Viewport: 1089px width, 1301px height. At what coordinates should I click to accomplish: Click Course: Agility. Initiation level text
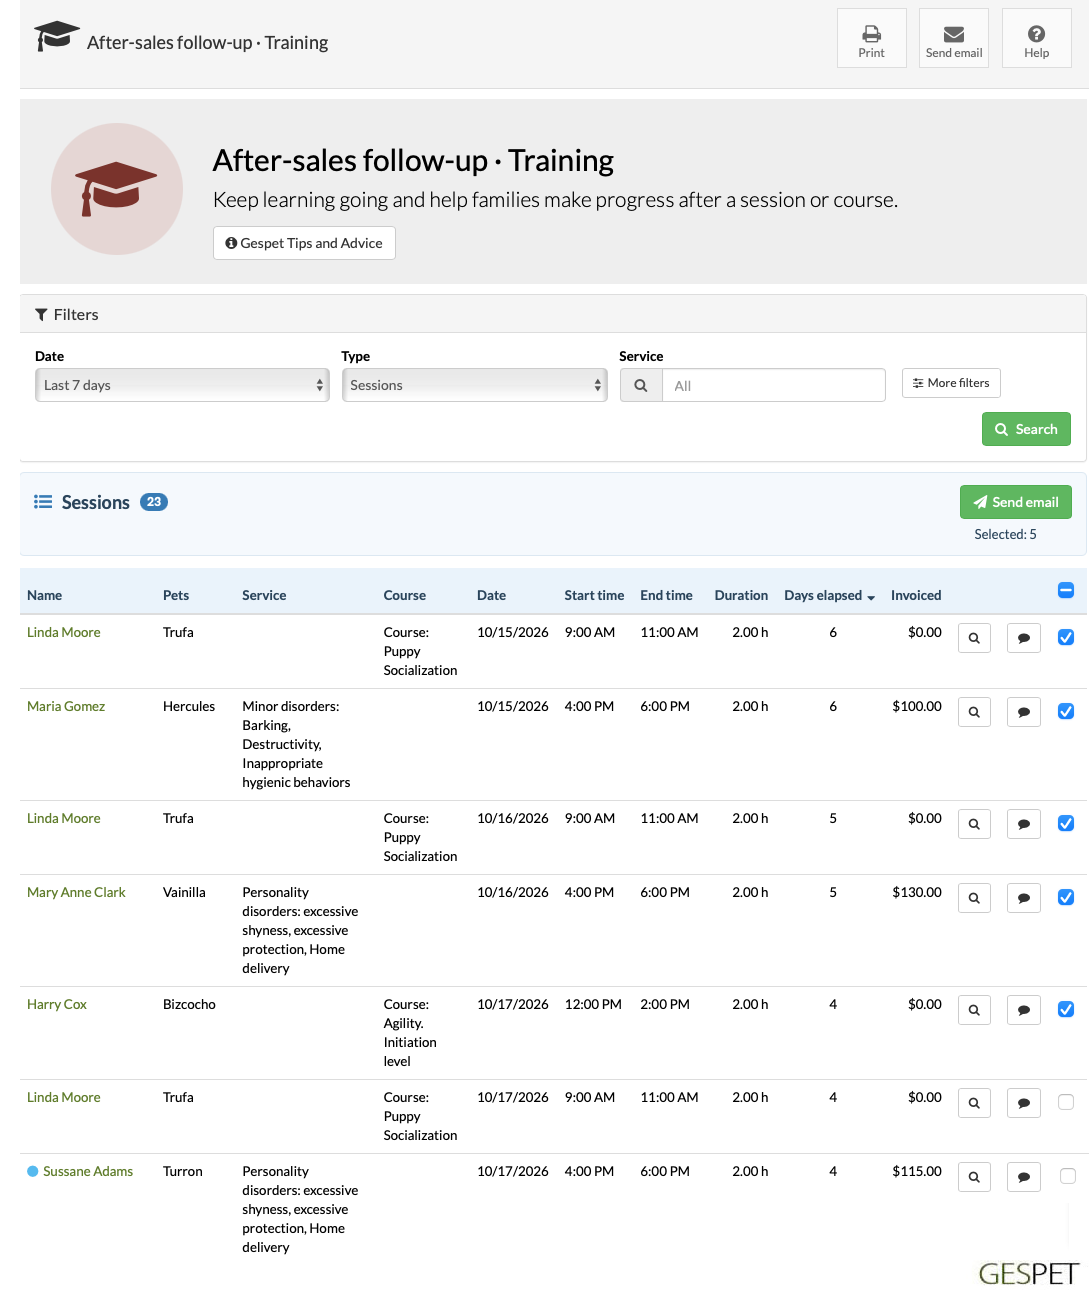(410, 1033)
